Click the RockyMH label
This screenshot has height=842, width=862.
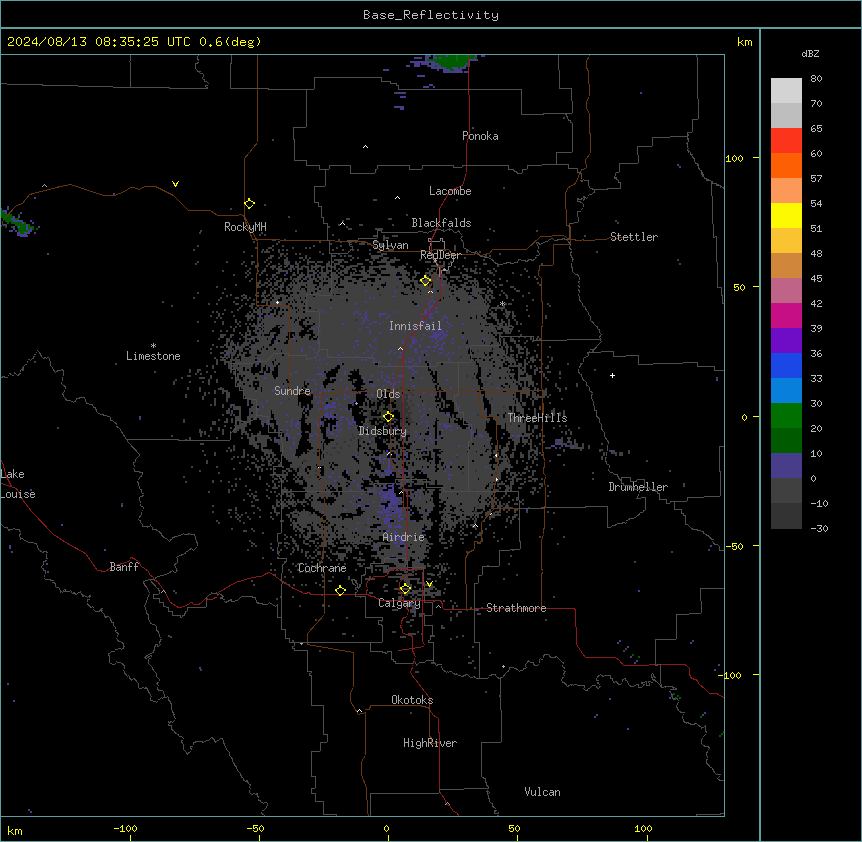click(245, 227)
